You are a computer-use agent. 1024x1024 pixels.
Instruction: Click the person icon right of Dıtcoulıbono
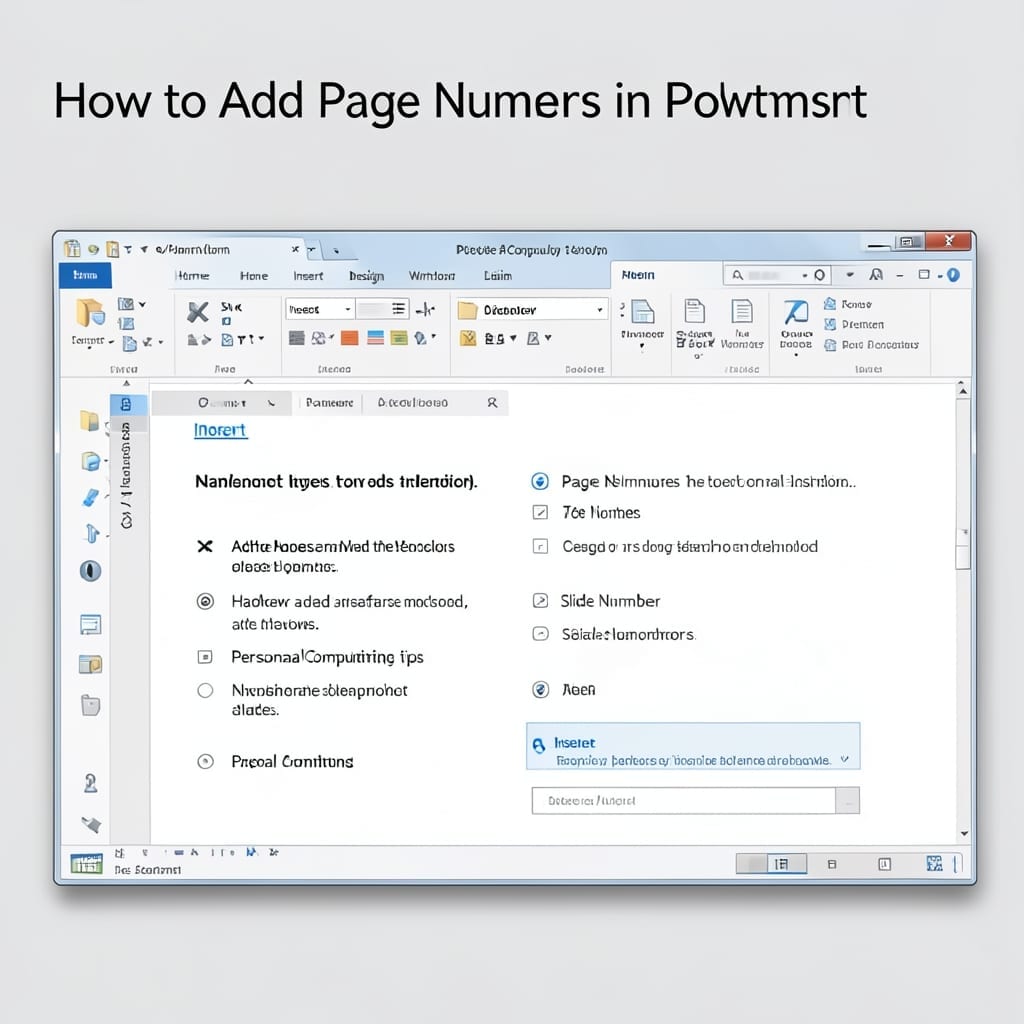coord(492,403)
